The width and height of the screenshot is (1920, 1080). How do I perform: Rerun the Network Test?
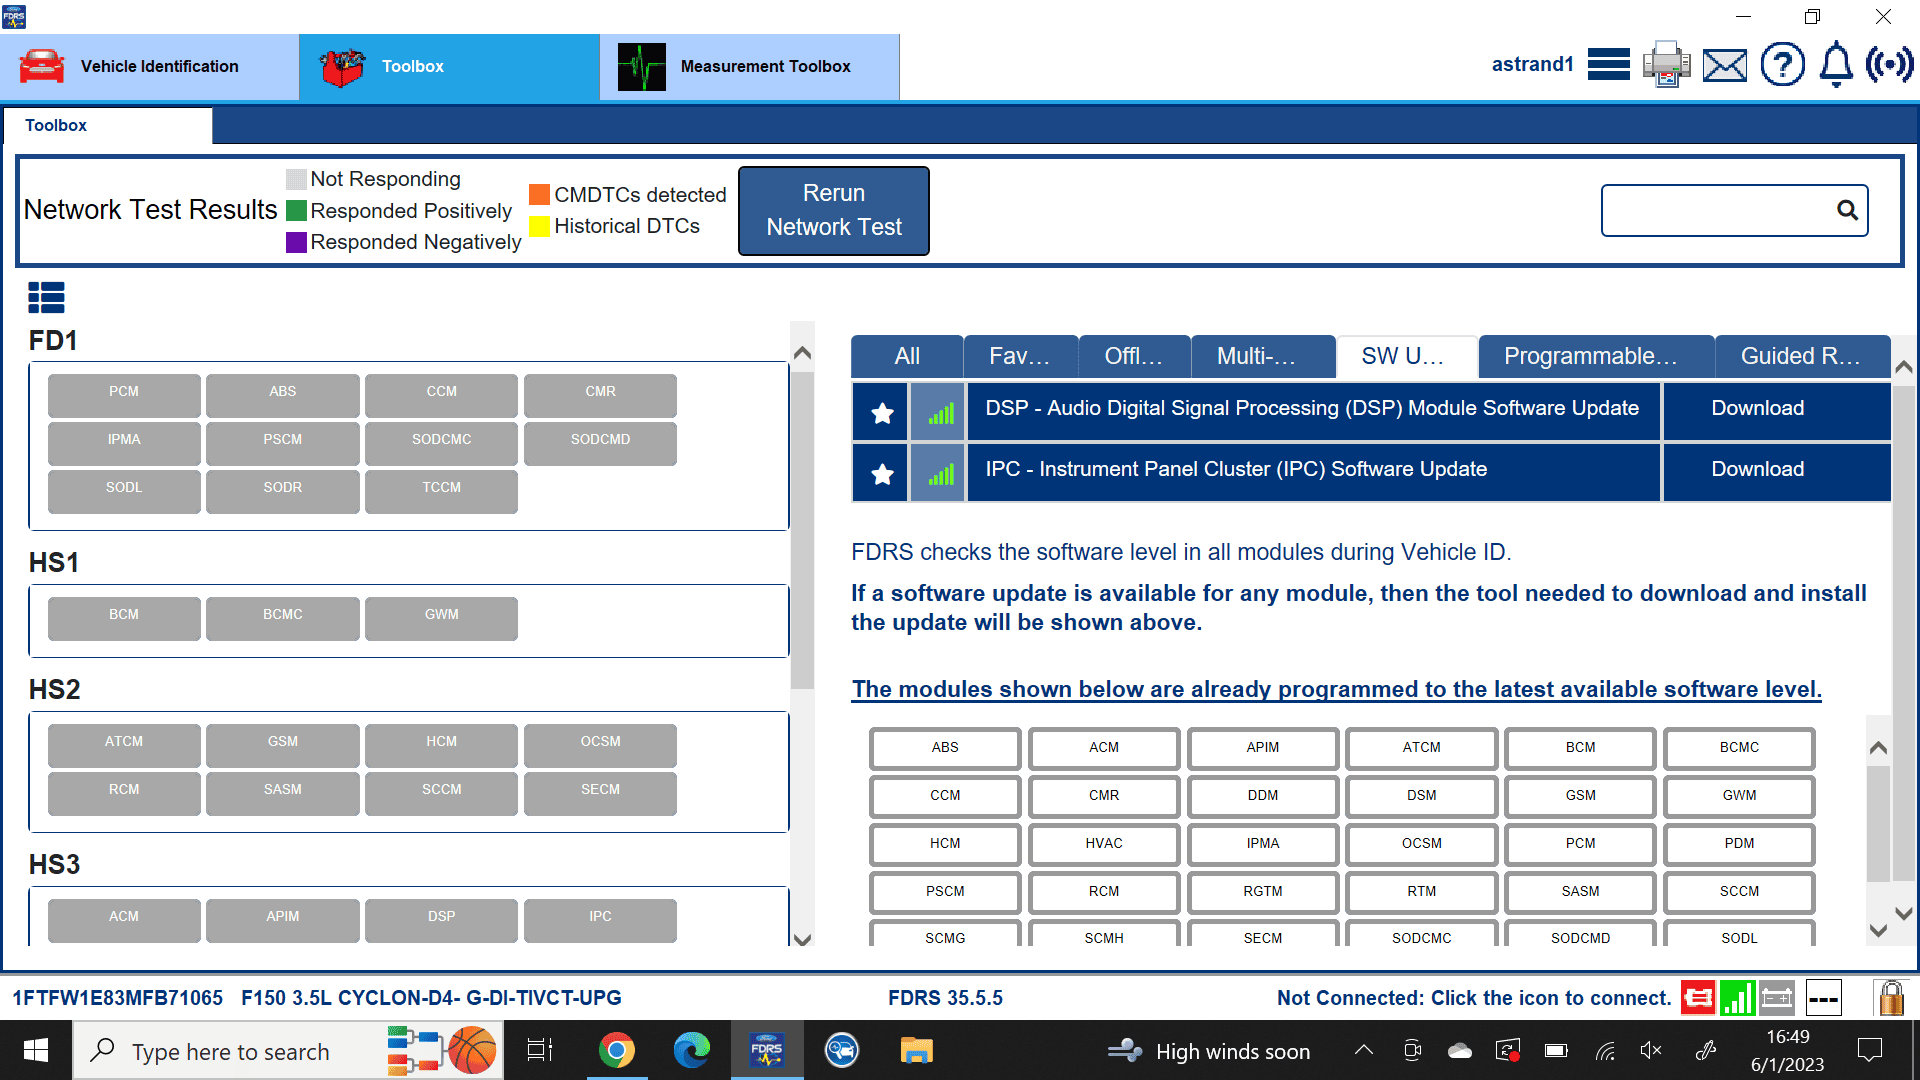point(834,210)
